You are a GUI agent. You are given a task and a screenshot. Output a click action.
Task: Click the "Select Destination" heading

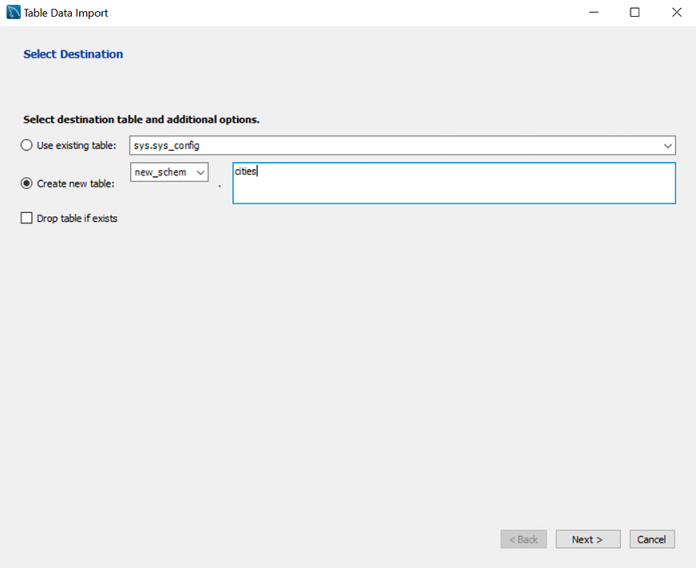73,54
